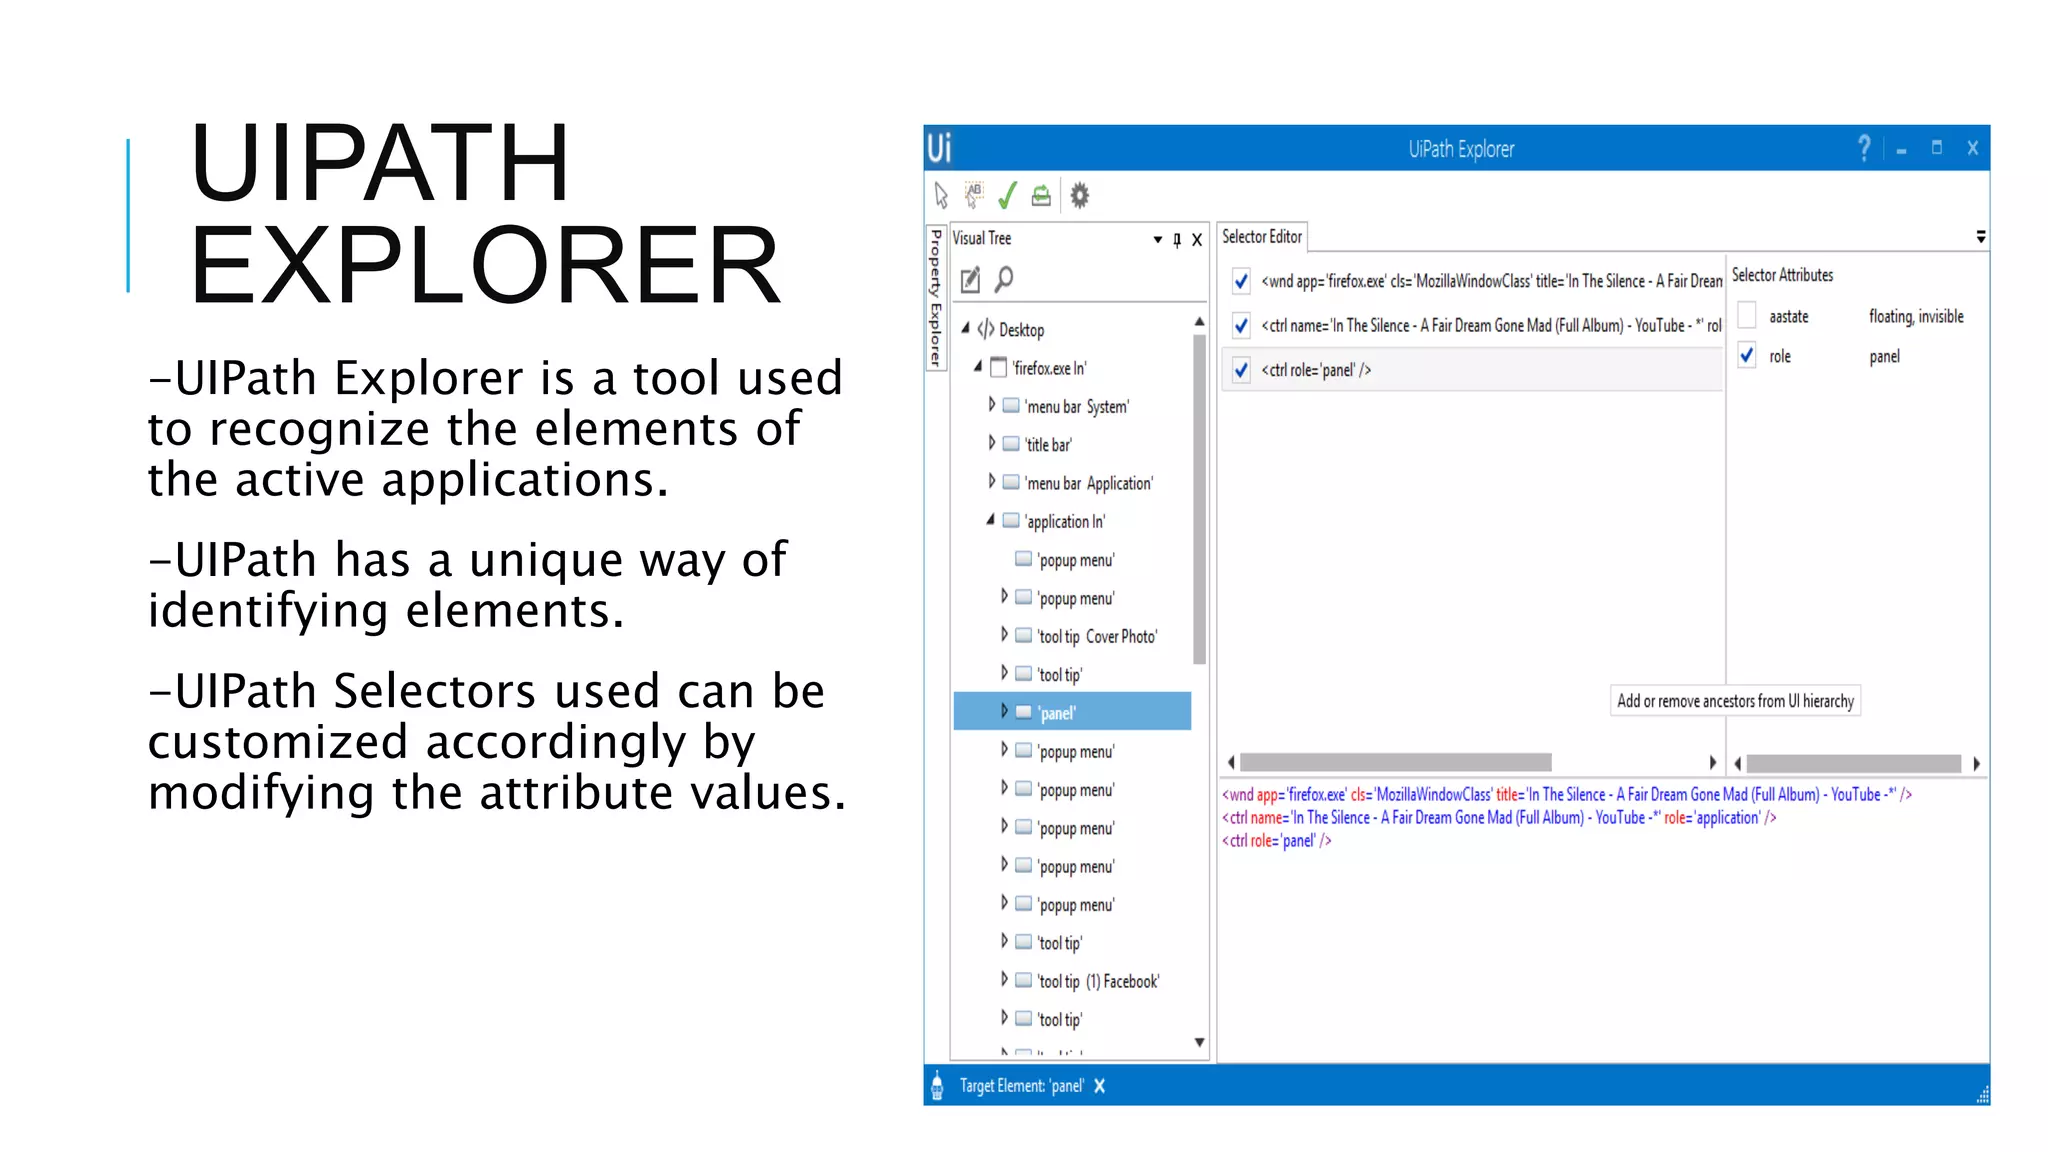
Task: Enable the aastate attribute checkbox
Action: (1747, 316)
